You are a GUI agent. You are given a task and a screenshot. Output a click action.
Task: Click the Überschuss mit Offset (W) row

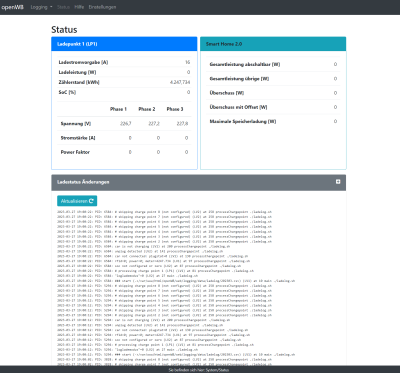(x=273, y=107)
